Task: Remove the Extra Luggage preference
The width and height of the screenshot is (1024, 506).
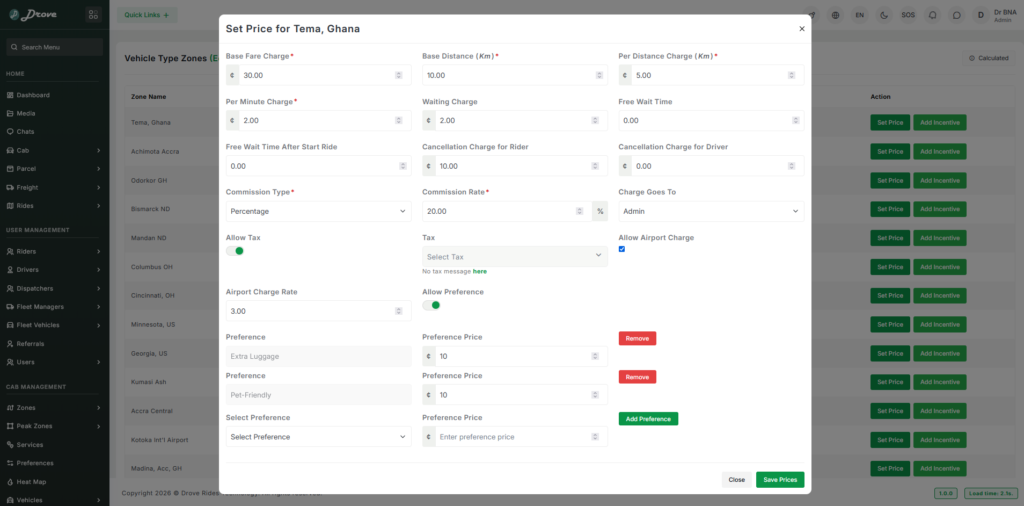Action: (x=637, y=338)
